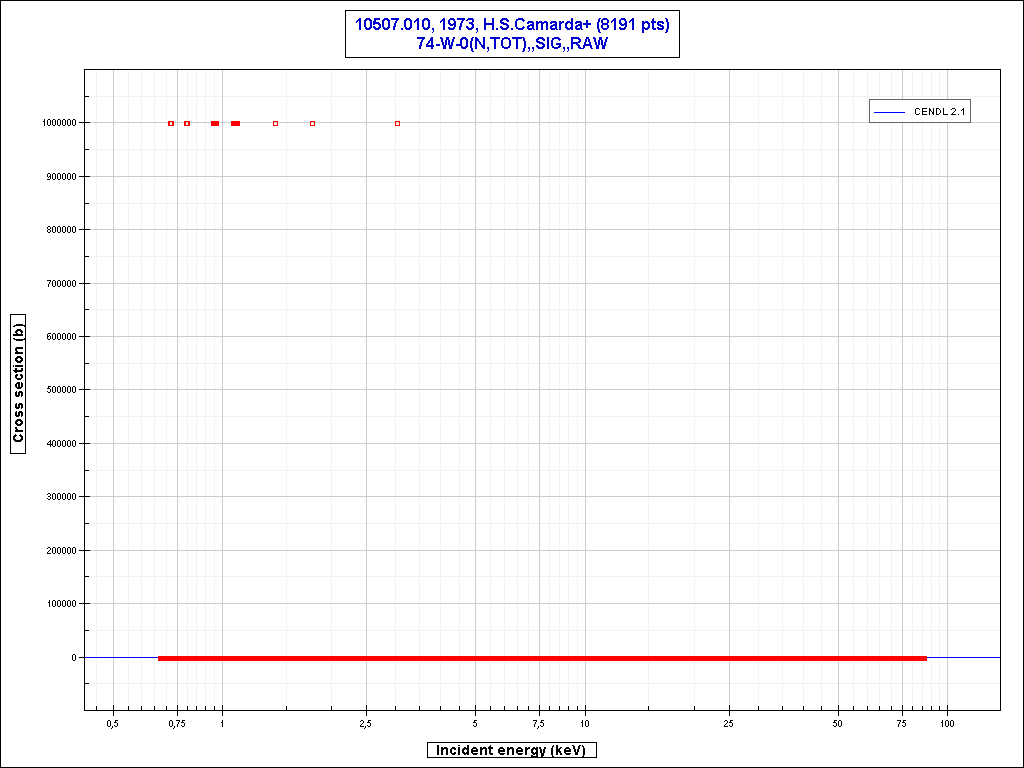Click the 50 tick label on the x-axis
Image resolution: width=1024 pixels, height=768 pixels.
(x=838, y=722)
